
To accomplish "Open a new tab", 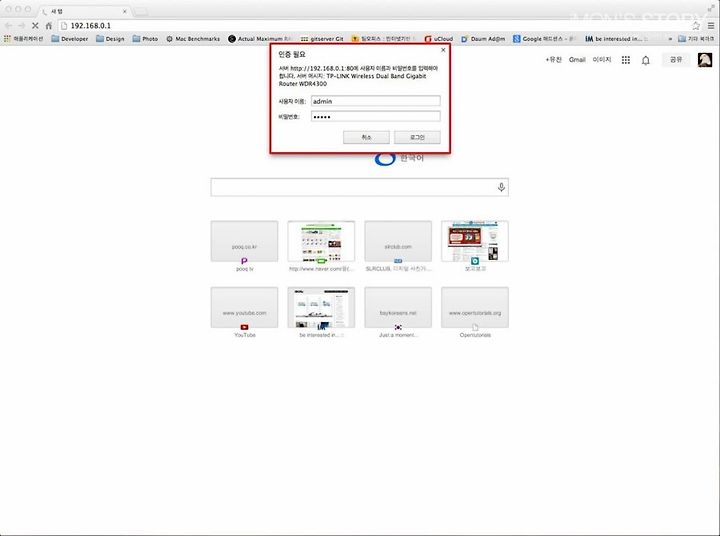I will [x=141, y=11].
